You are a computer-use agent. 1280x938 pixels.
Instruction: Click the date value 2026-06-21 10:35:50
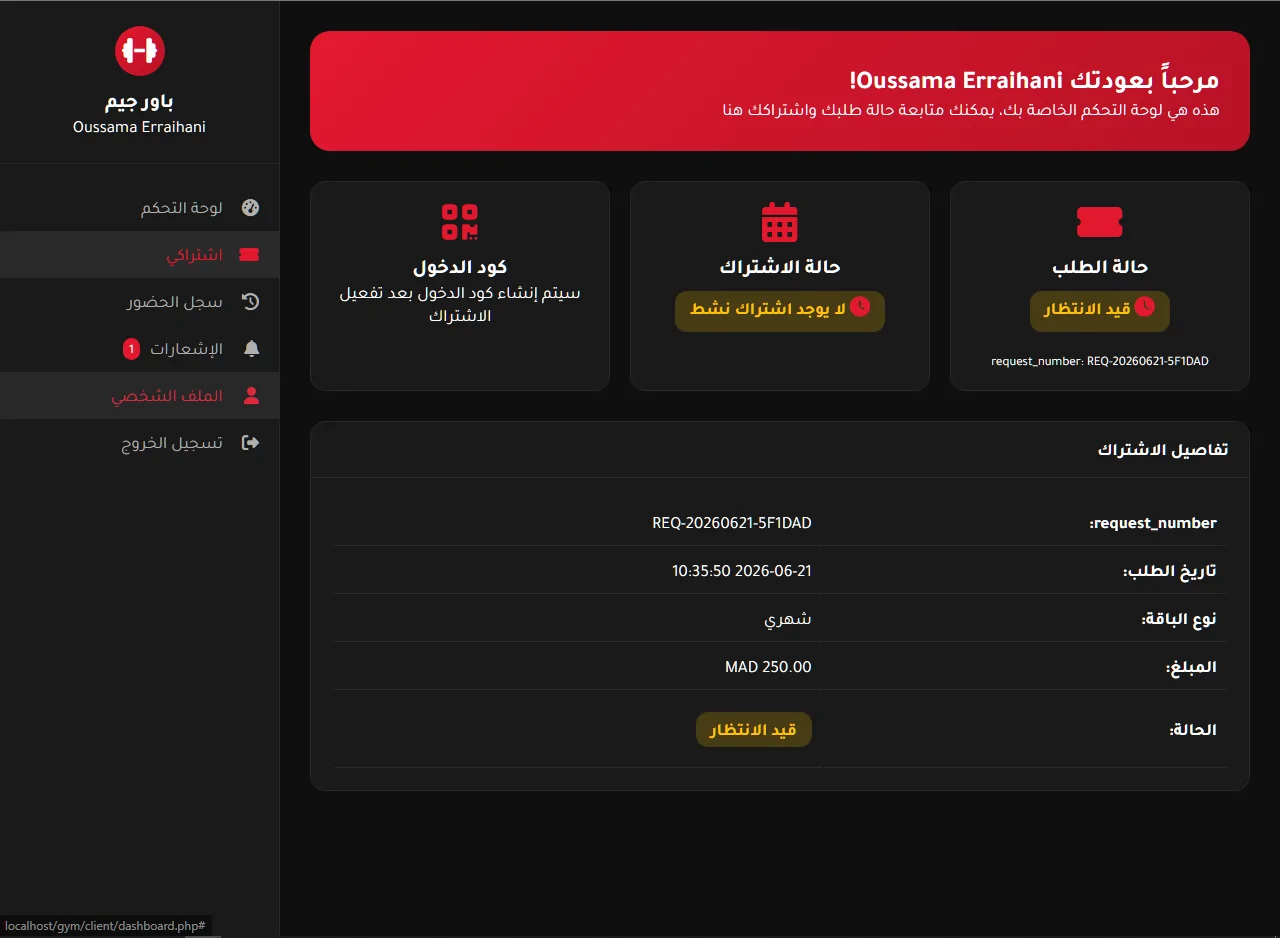tap(742, 570)
